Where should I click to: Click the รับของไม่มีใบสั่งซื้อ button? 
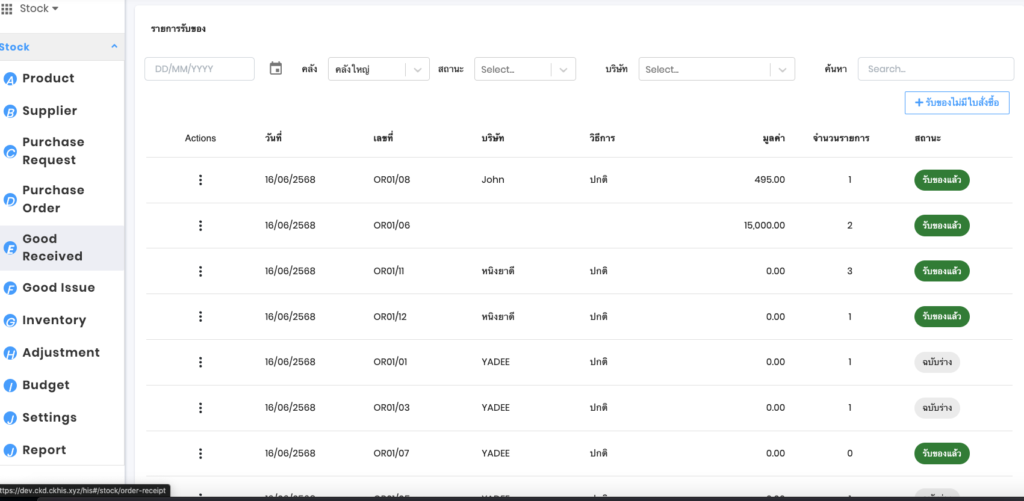pyautogui.click(x=957, y=102)
